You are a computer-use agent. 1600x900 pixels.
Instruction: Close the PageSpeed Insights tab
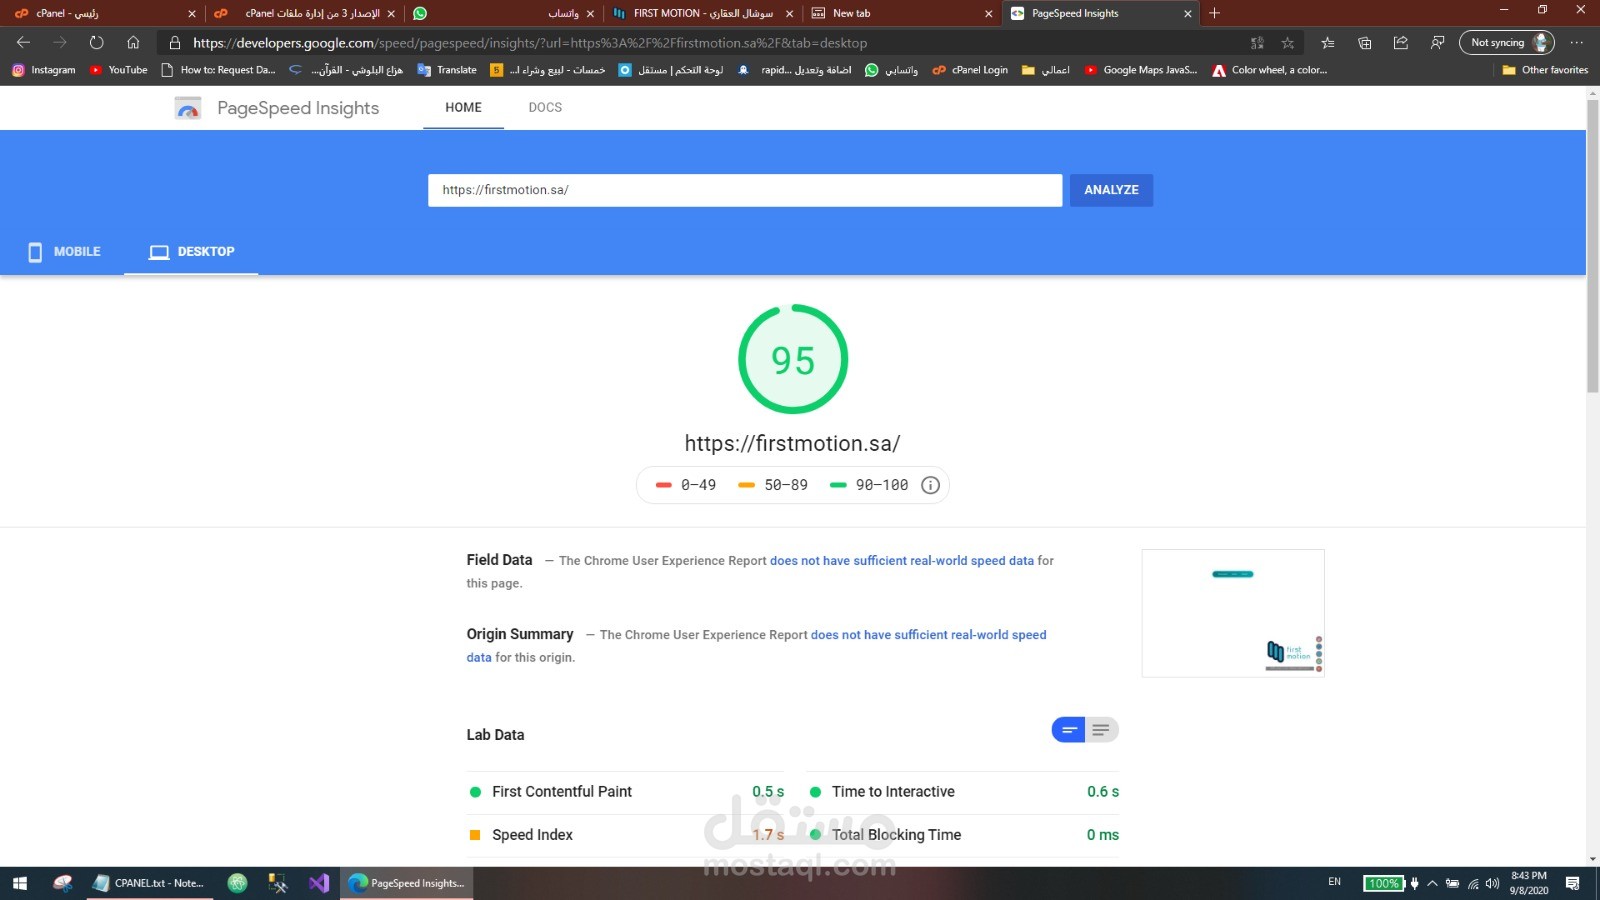[1188, 13]
